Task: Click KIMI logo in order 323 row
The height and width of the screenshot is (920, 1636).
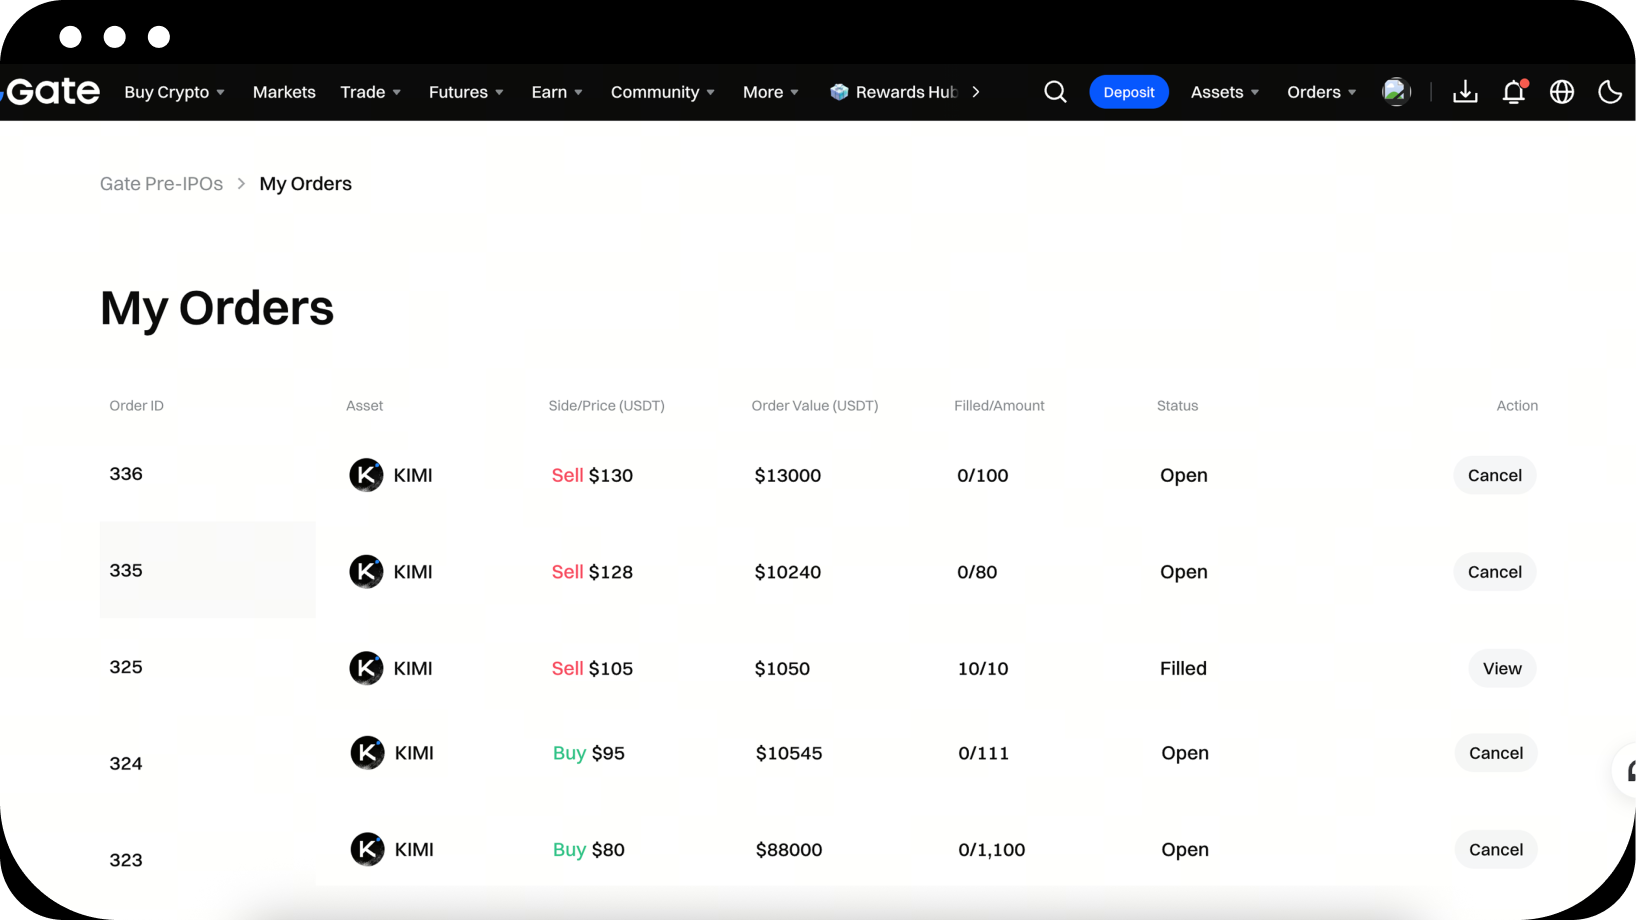Action: tap(367, 850)
